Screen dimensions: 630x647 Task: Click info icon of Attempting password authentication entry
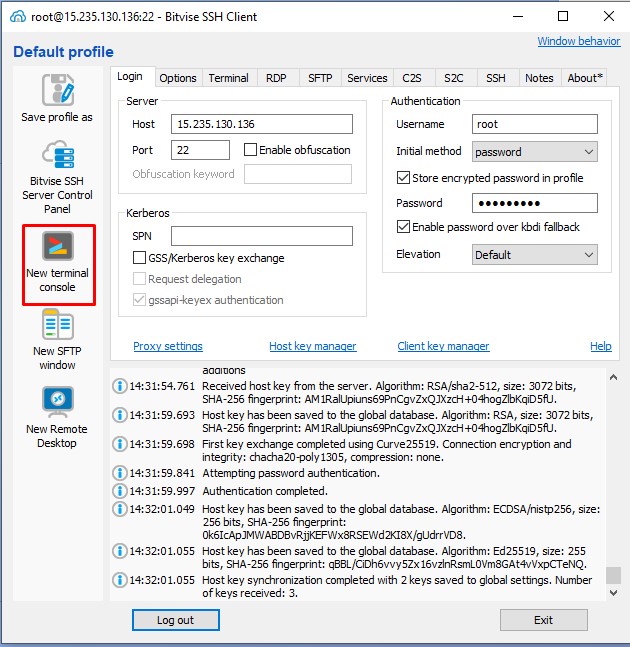(x=120, y=473)
